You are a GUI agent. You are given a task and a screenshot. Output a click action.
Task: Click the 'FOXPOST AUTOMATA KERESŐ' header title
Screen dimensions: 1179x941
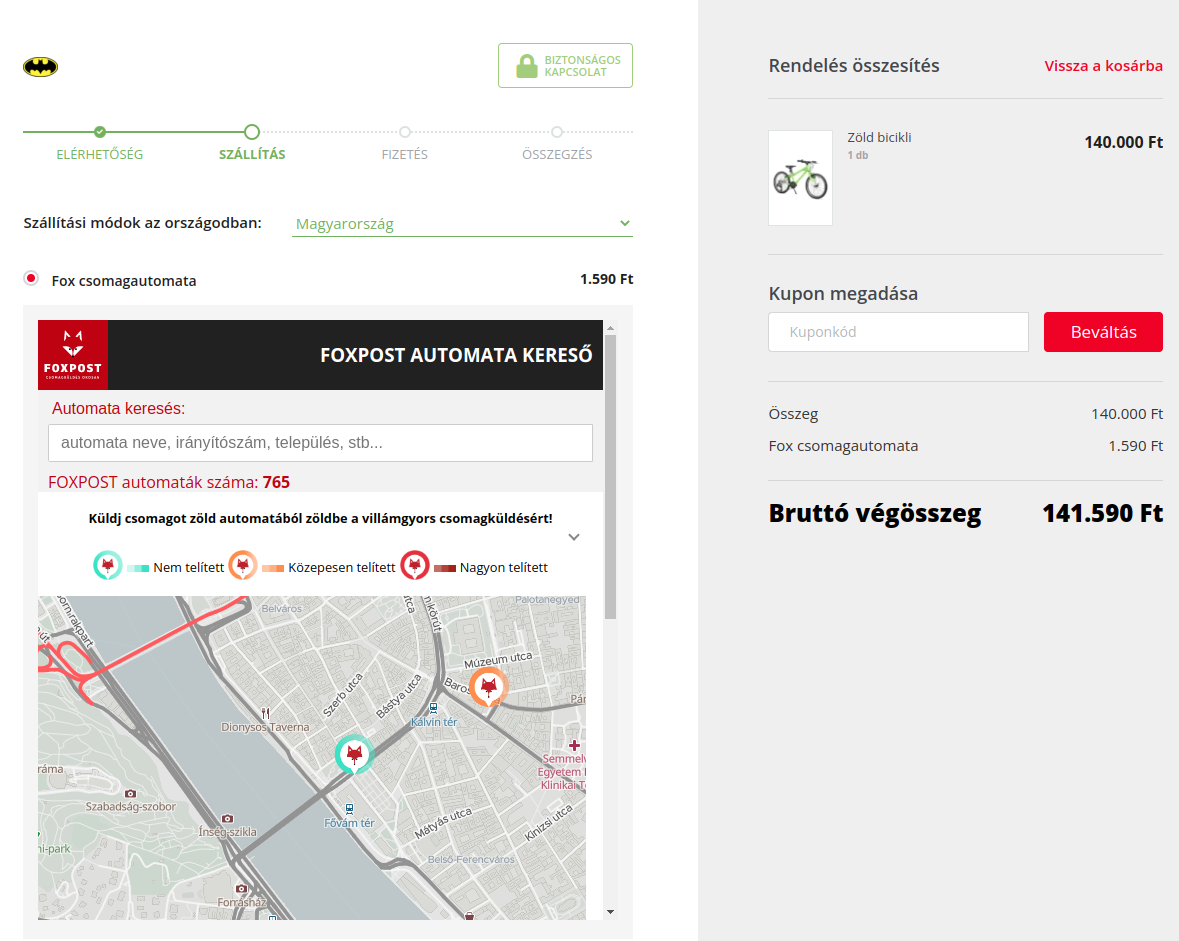tap(456, 355)
